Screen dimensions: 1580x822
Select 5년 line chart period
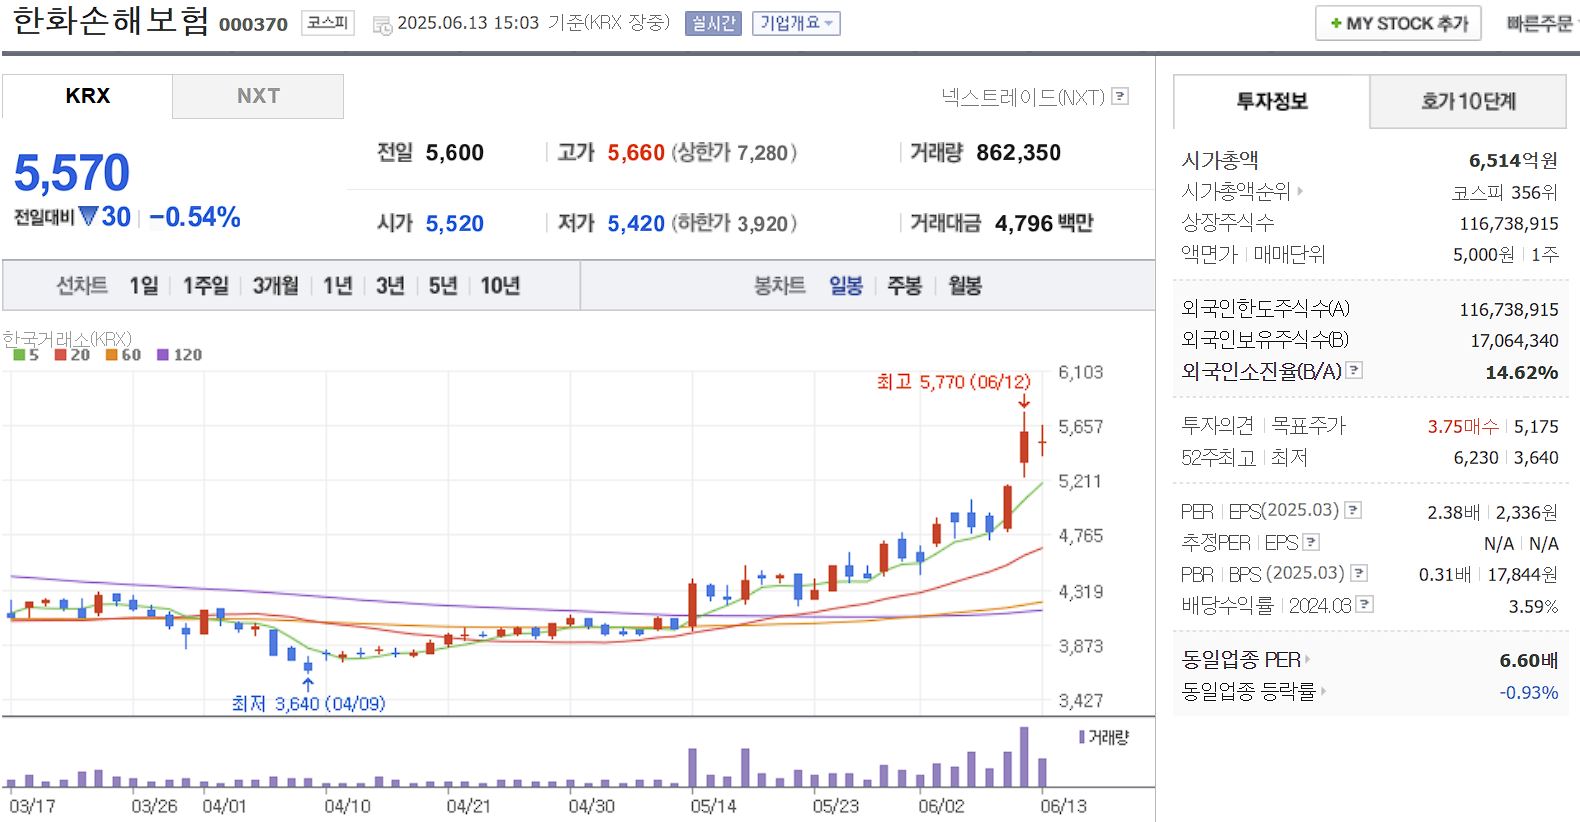coord(443,286)
